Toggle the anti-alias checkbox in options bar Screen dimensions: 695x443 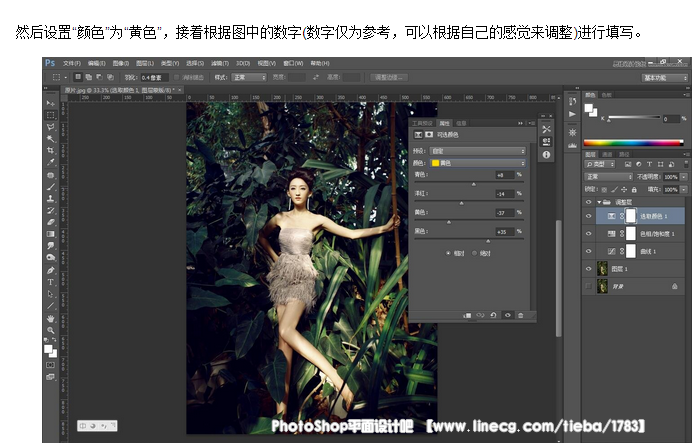[177, 77]
